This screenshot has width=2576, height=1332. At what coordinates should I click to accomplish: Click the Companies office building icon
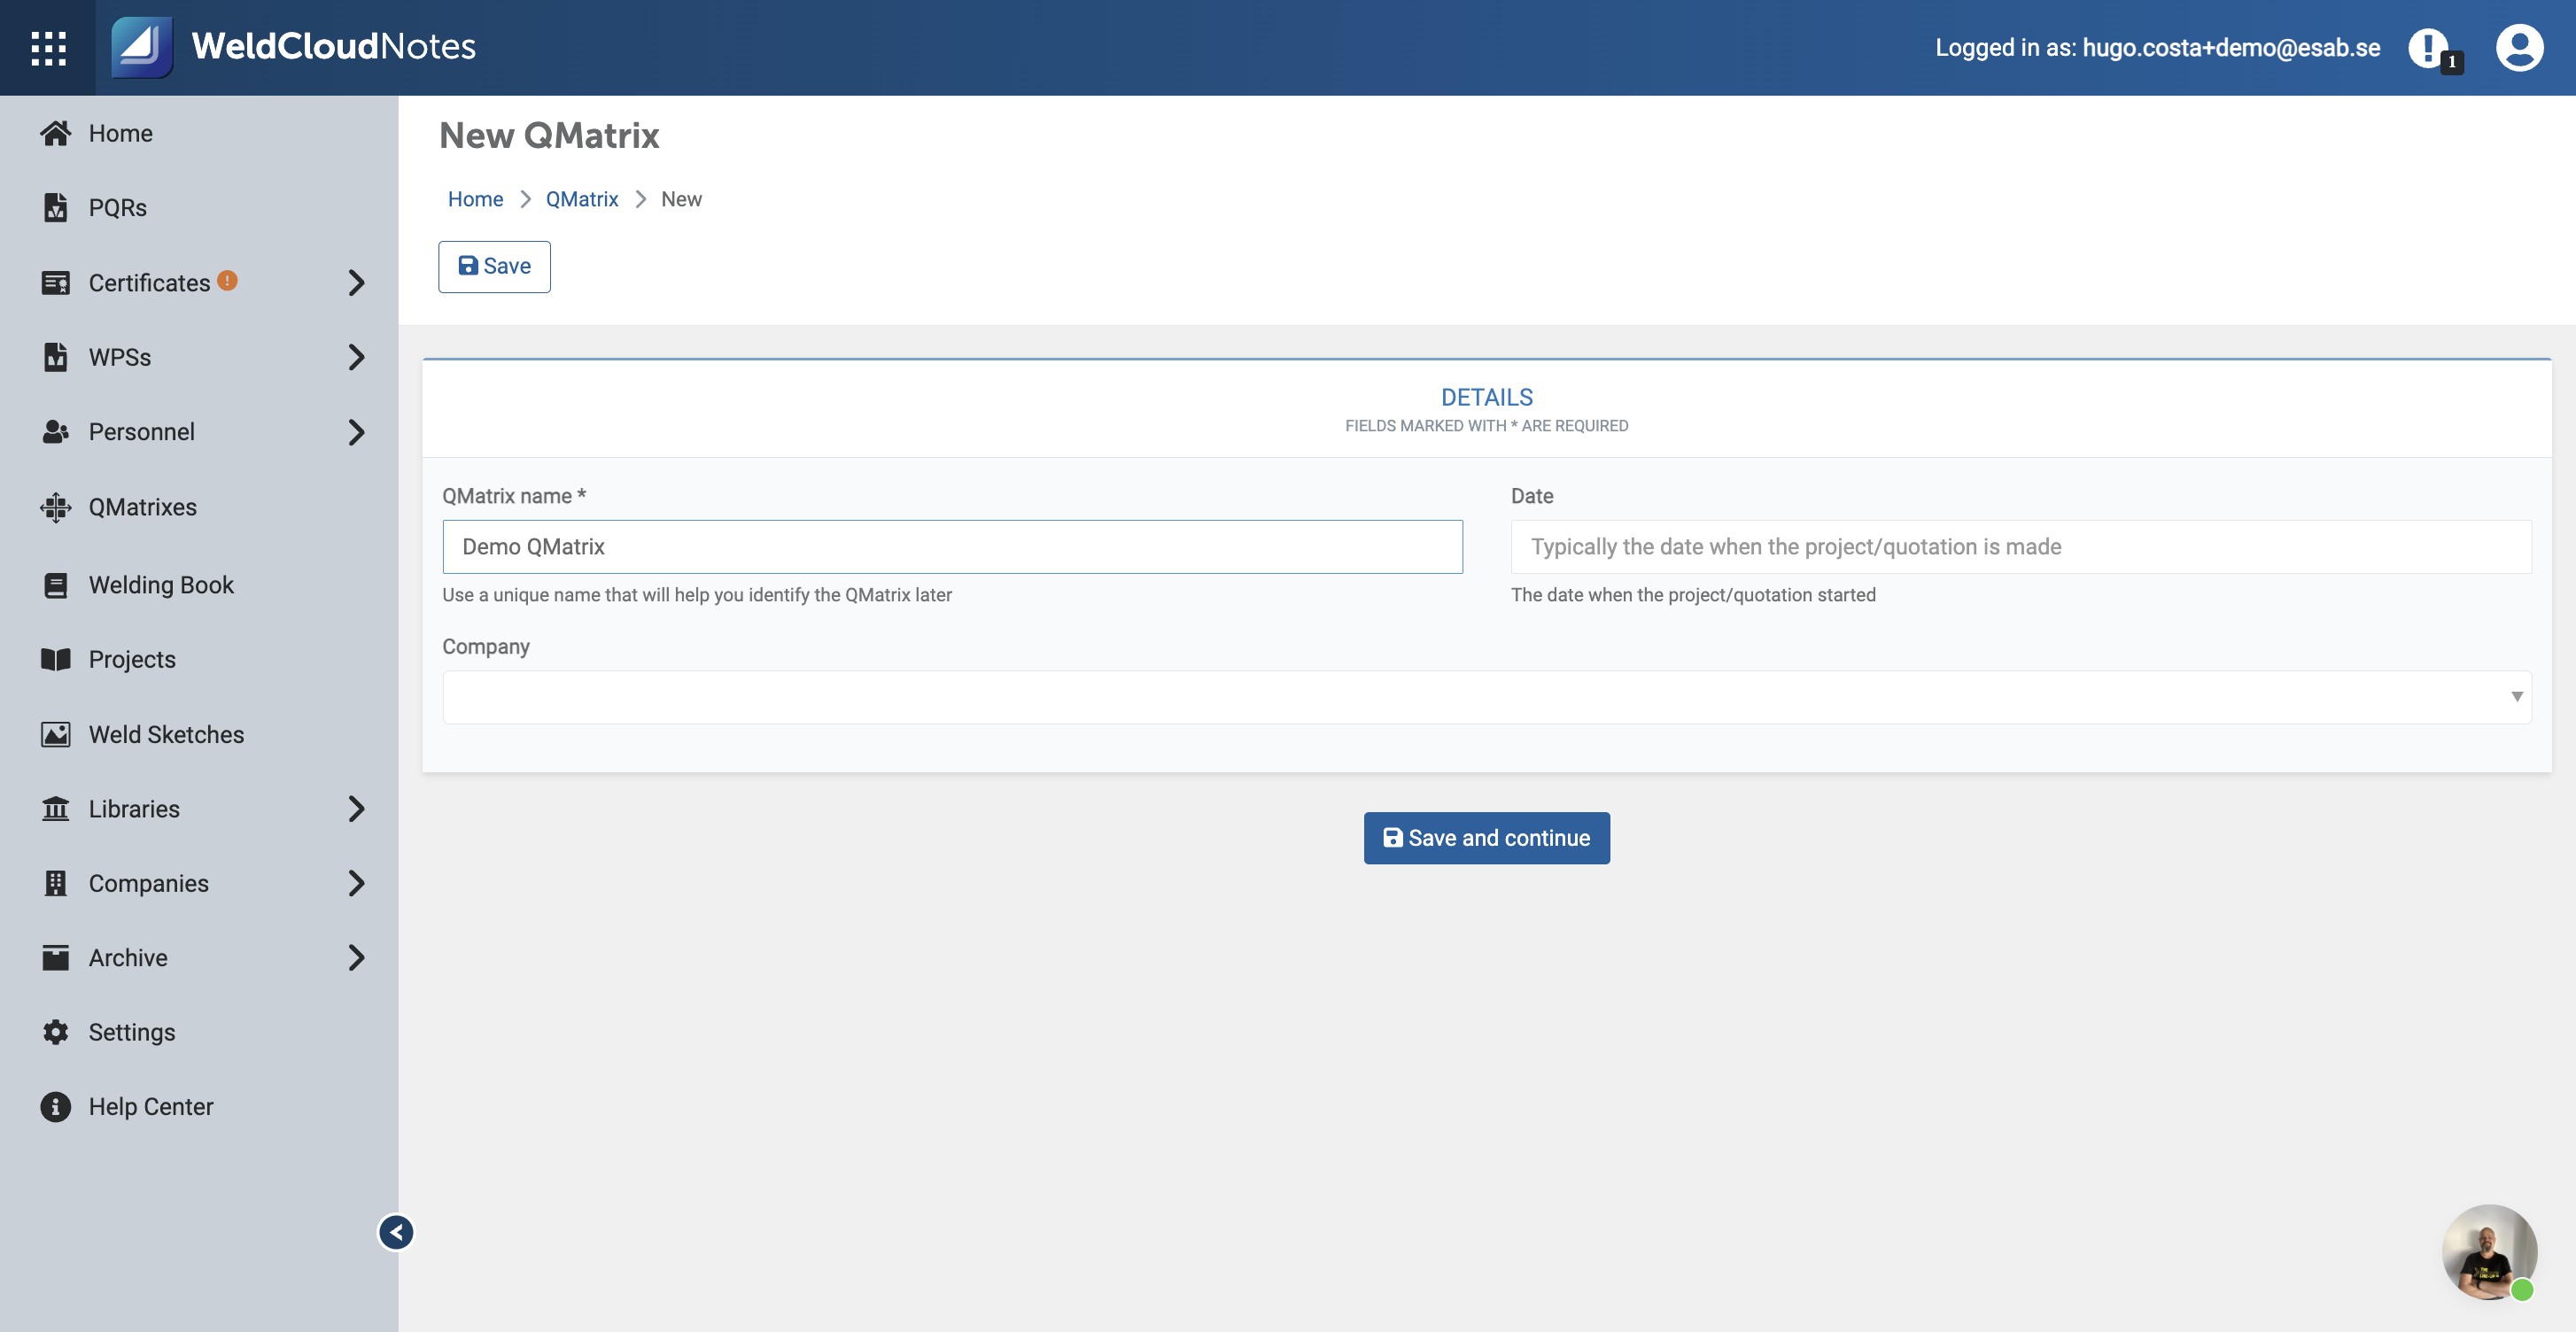(56, 883)
